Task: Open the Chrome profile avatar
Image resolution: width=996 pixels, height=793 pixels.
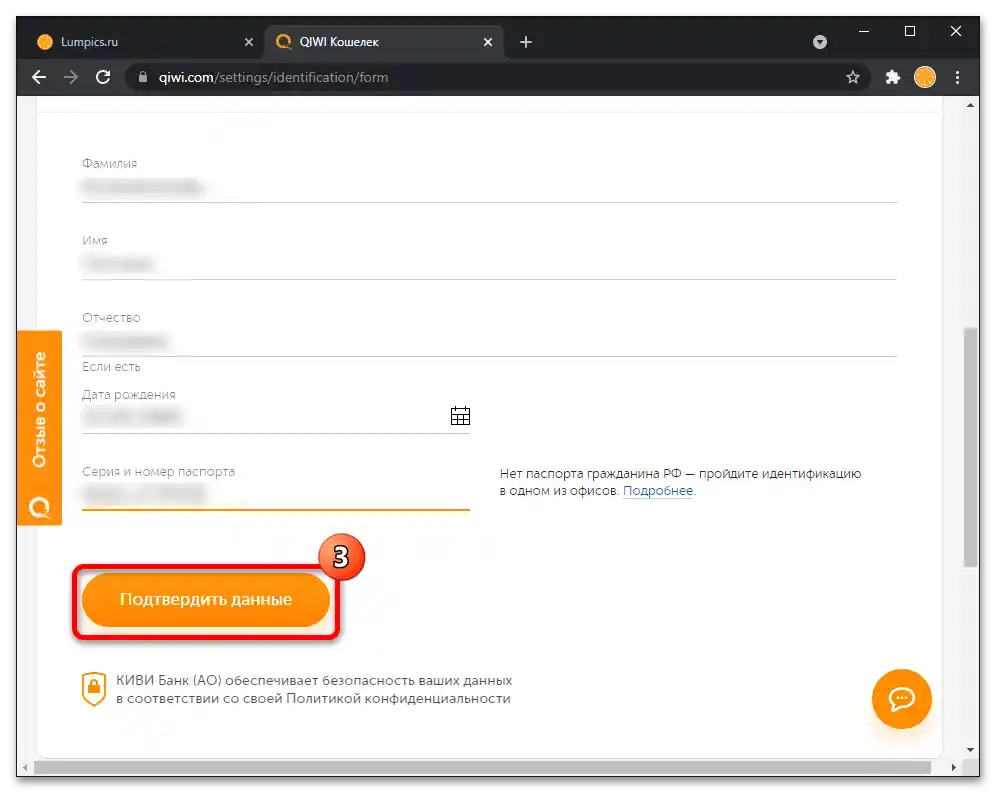Action: pos(925,78)
